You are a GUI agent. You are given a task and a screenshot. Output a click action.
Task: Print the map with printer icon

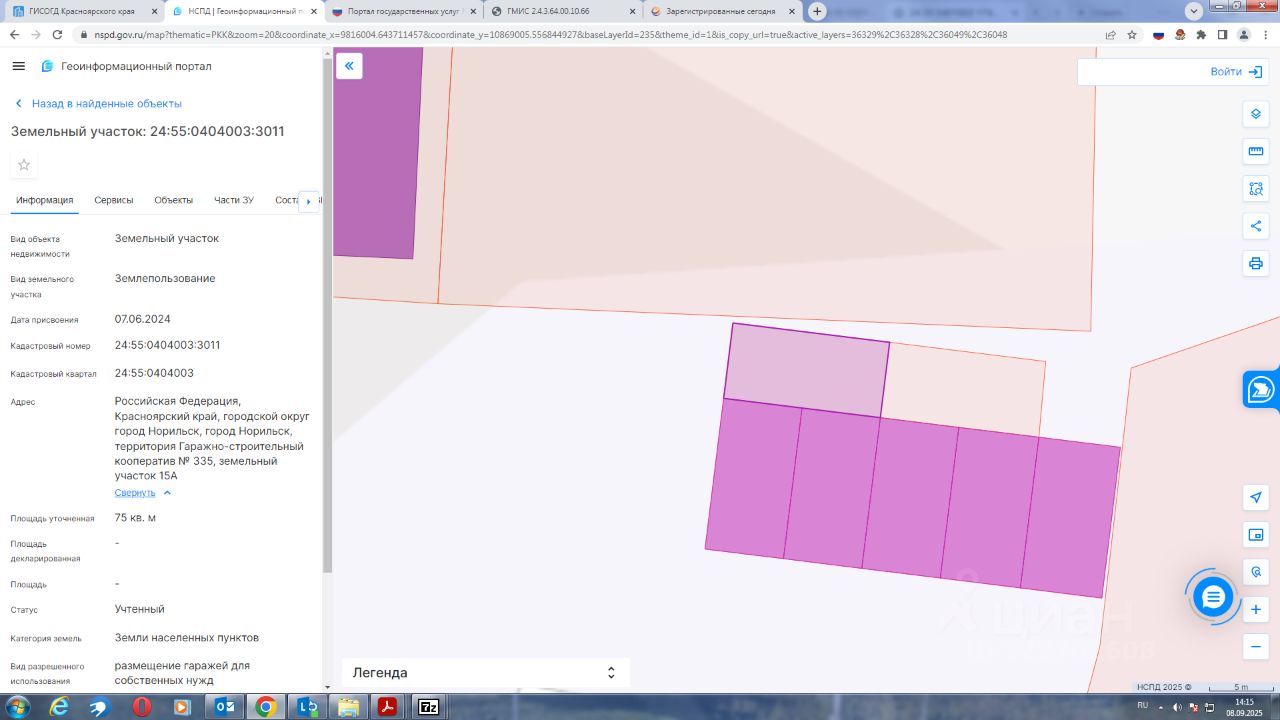(x=1256, y=263)
